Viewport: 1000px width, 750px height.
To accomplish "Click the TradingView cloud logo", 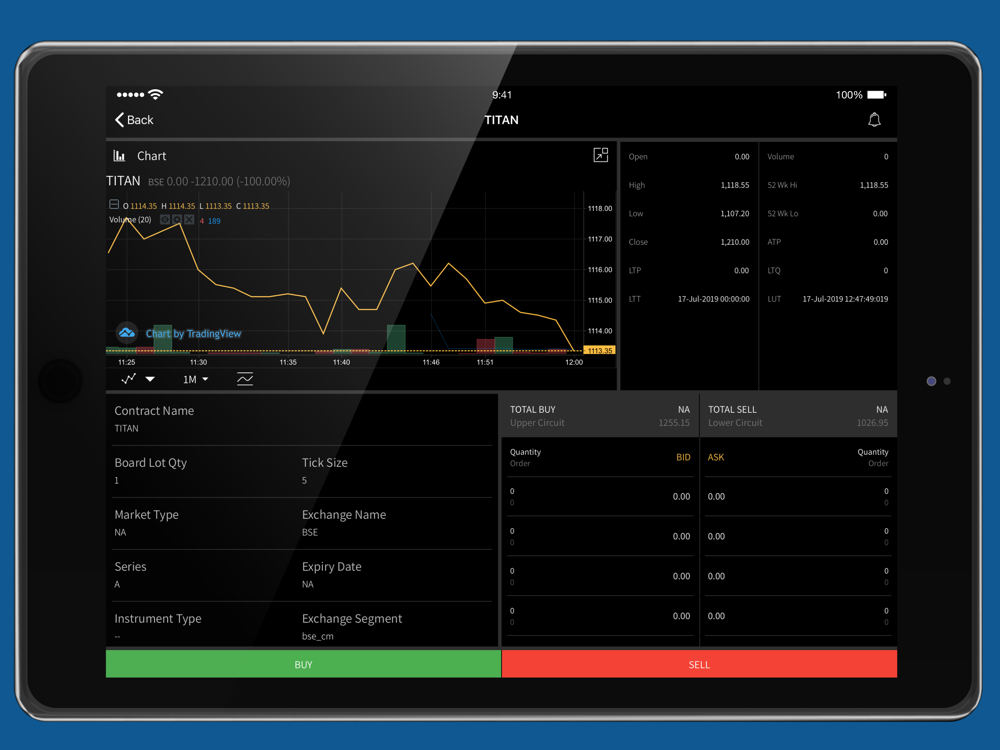I will [127, 332].
